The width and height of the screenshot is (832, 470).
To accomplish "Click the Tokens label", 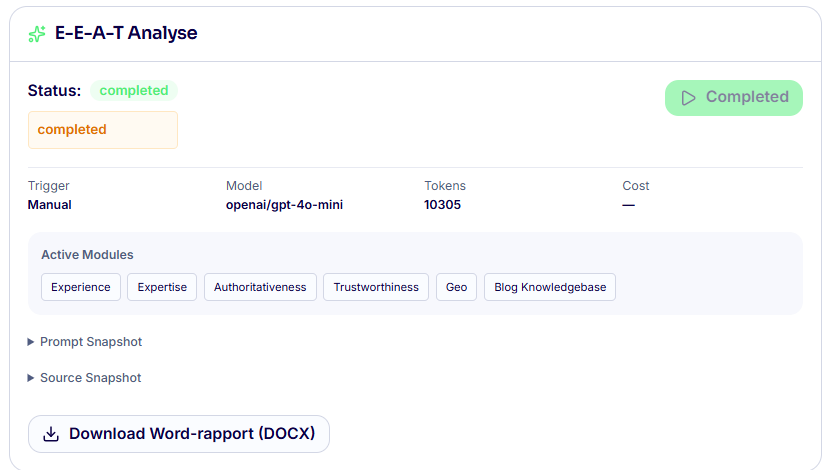I will (x=445, y=186).
